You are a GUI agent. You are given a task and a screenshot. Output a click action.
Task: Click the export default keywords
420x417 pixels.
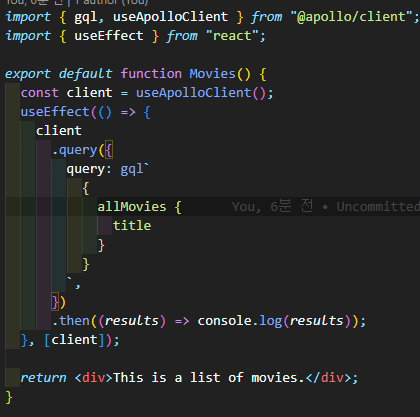point(58,74)
